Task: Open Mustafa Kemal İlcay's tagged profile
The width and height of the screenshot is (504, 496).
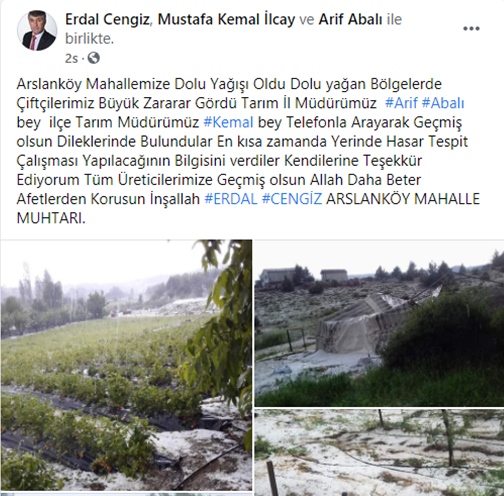Action: click(x=226, y=19)
